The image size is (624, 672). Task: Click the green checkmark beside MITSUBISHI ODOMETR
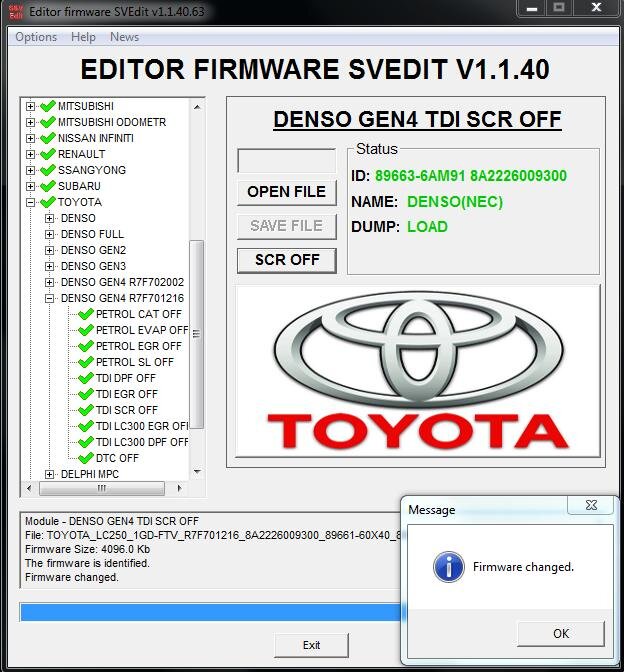click(48, 122)
